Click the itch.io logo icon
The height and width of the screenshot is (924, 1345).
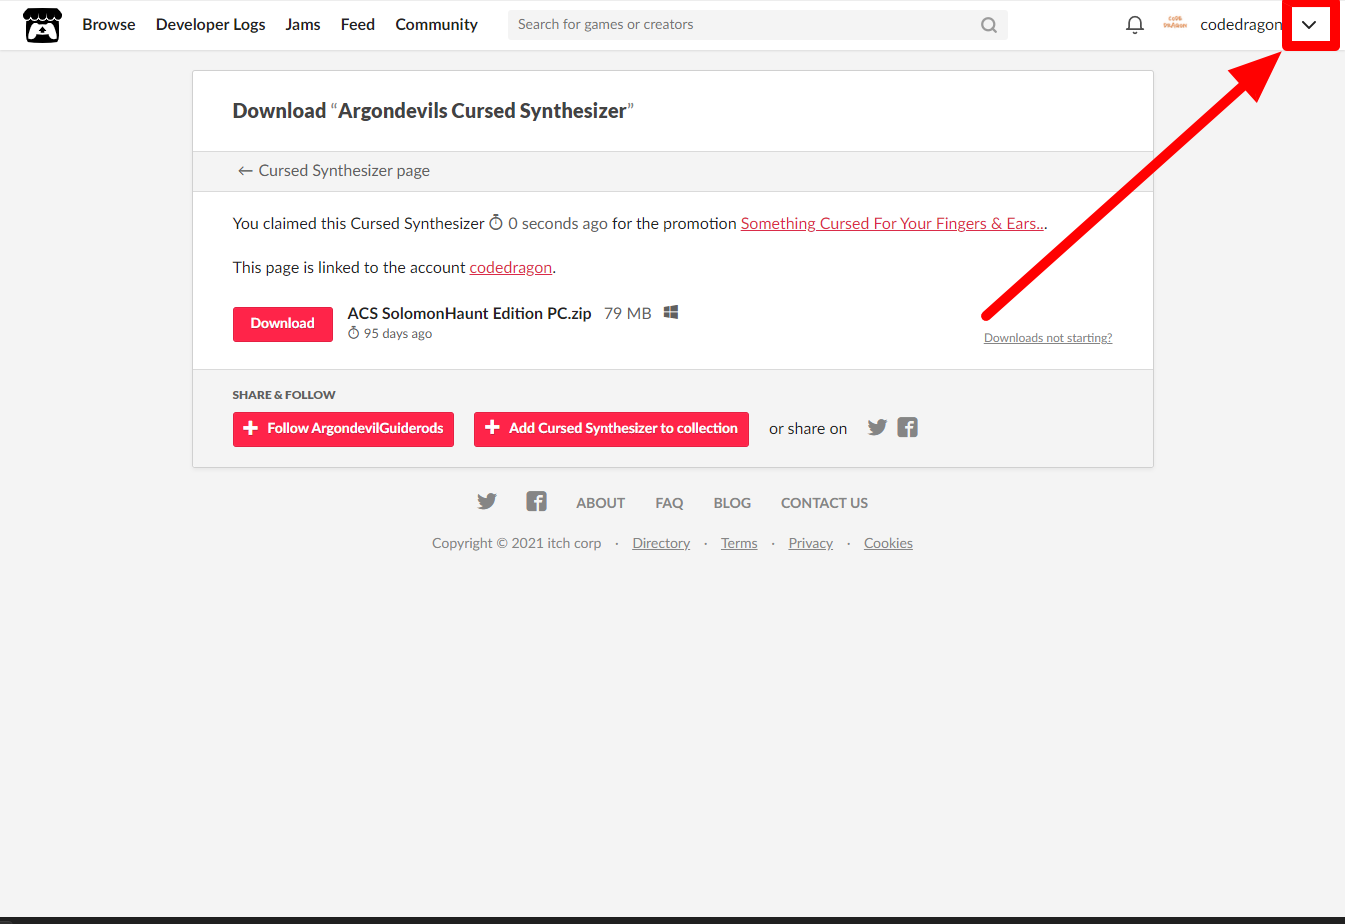pyautogui.click(x=42, y=25)
